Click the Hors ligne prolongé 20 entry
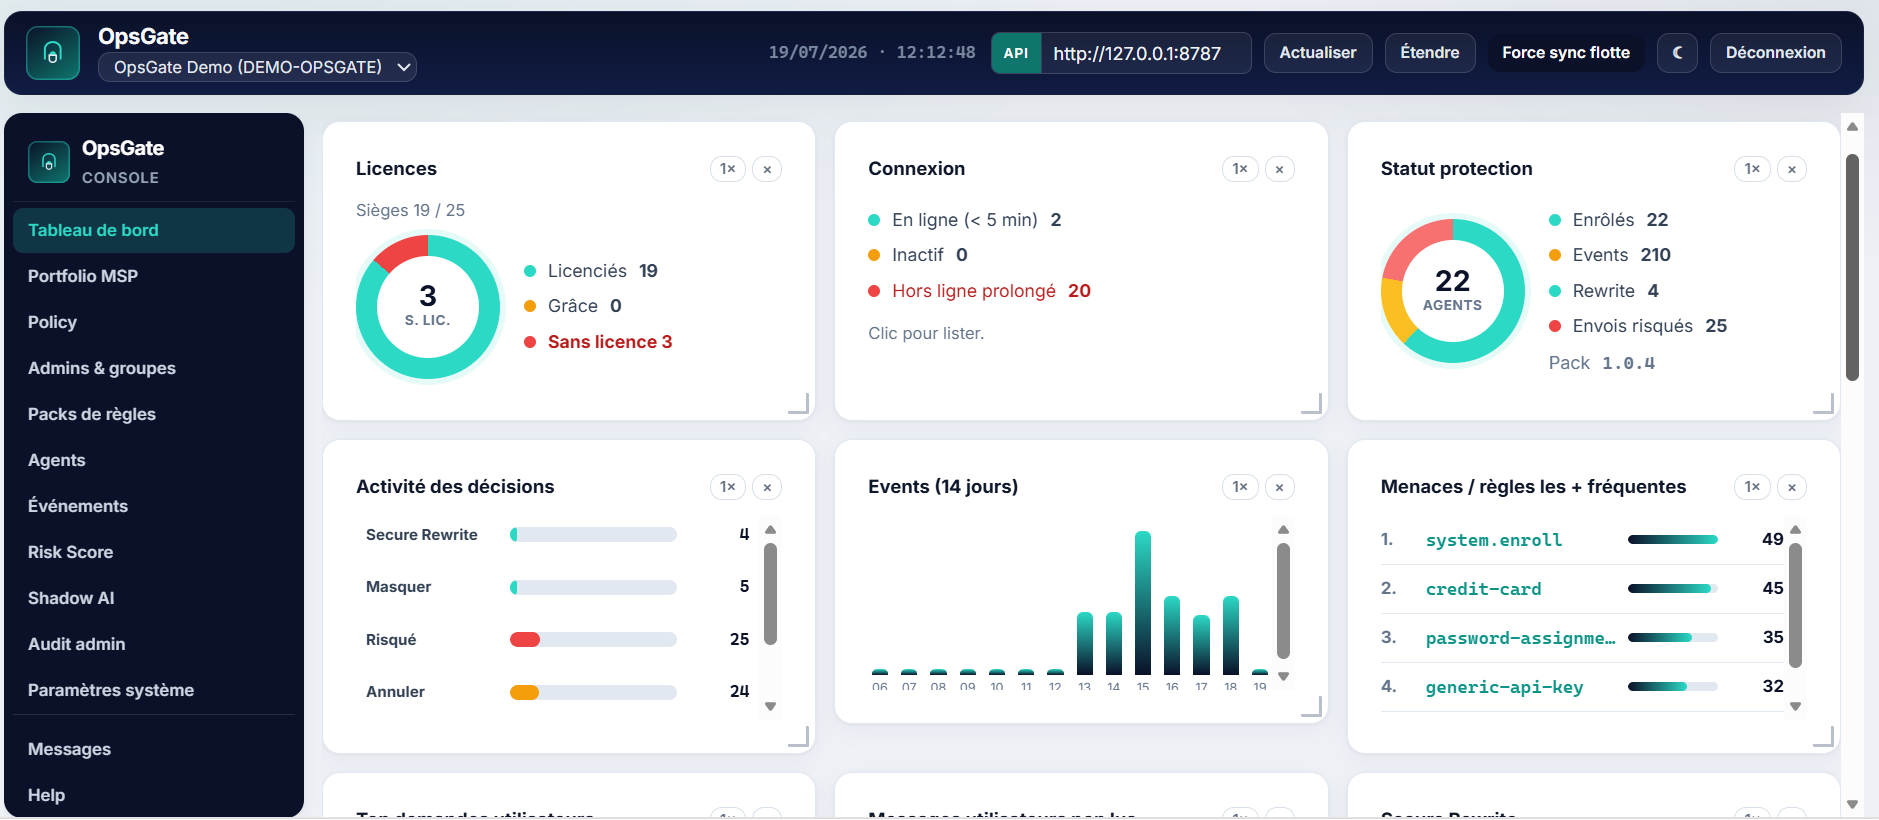 click(980, 291)
